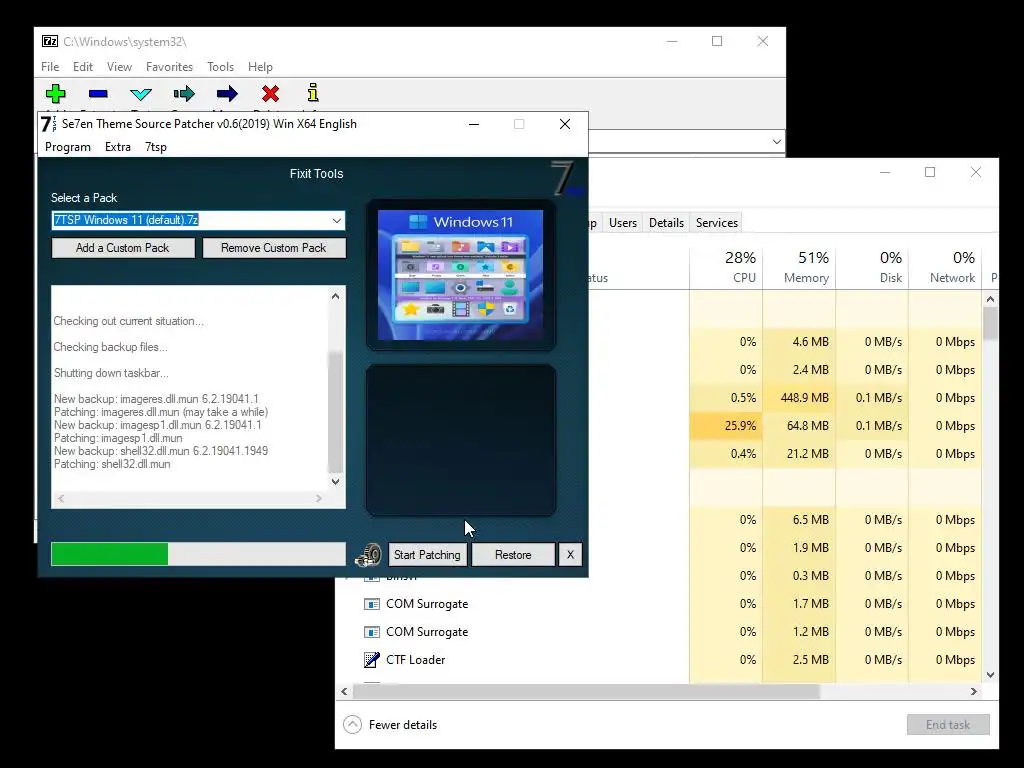
Task: Open the Extra menu in the patcher
Action: tap(118, 147)
